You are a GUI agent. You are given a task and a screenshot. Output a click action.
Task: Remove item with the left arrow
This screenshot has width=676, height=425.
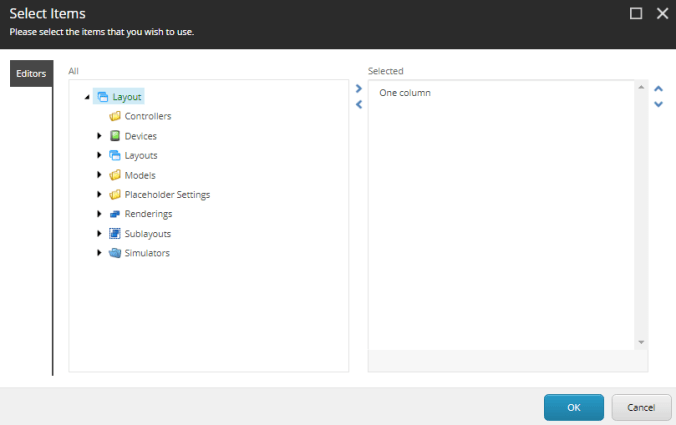pyautogui.click(x=359, y=104)
